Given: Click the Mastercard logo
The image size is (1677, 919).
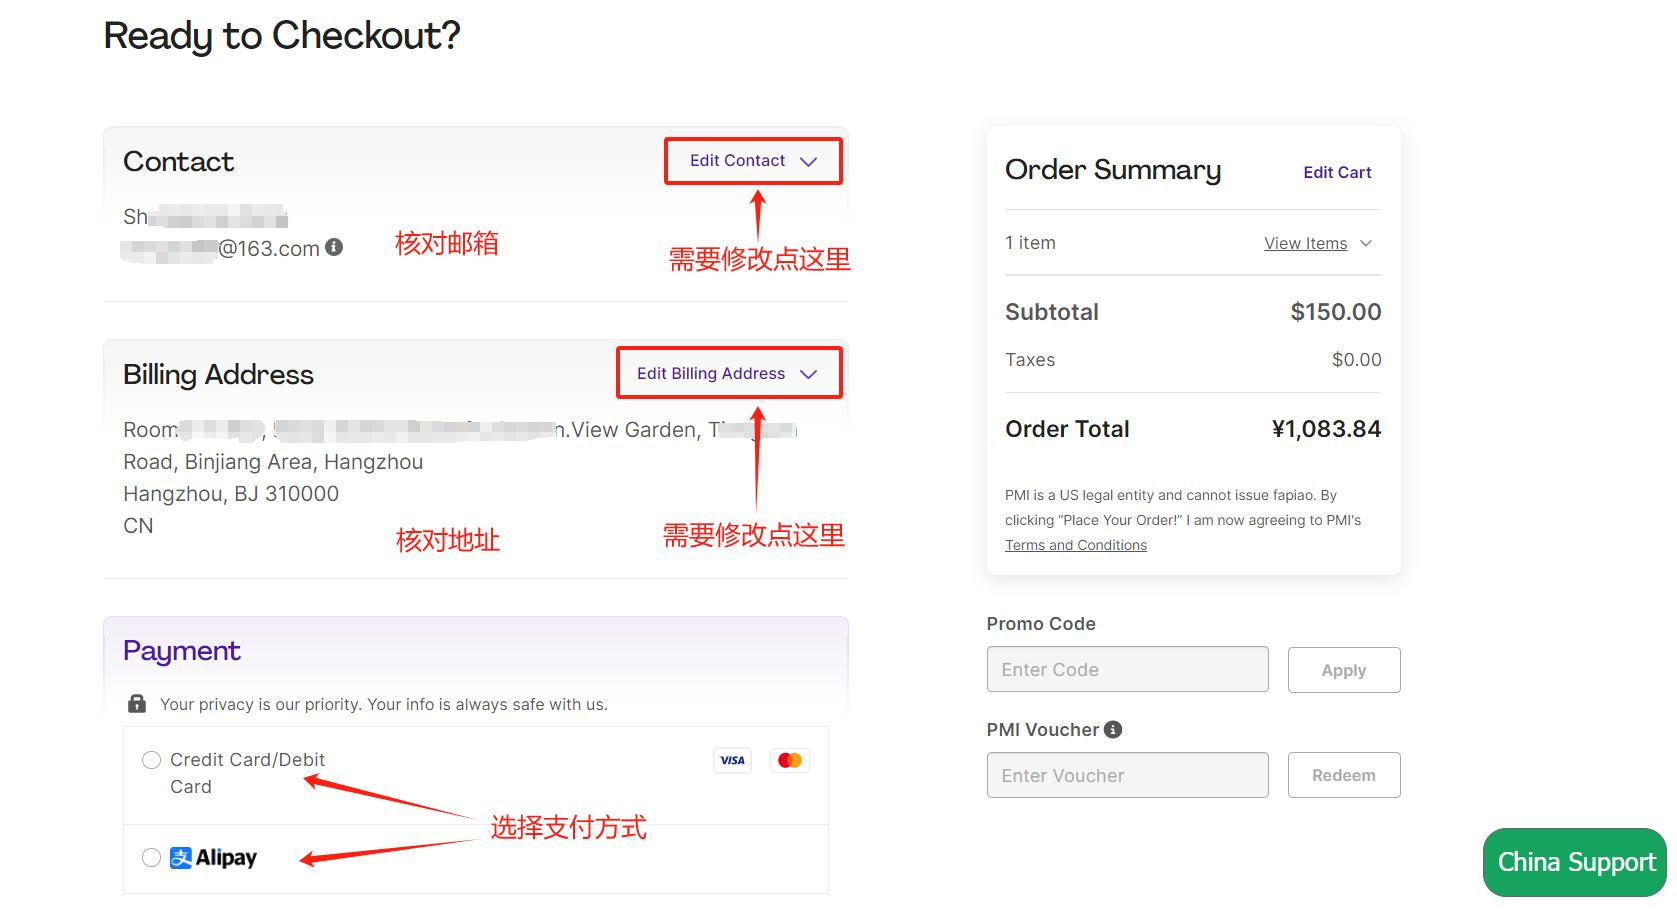Looking at the screenshot, I should click(789, 760).
